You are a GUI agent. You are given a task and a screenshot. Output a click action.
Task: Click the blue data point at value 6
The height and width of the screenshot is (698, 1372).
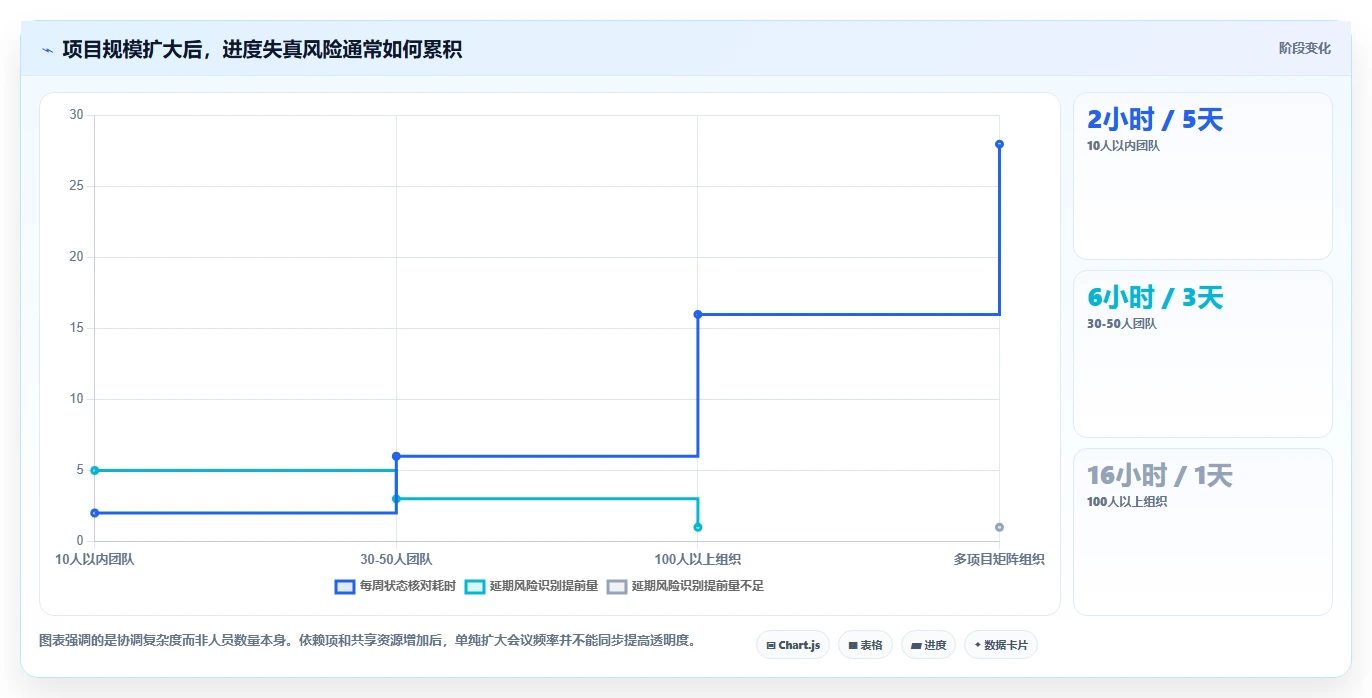[396, 456]
